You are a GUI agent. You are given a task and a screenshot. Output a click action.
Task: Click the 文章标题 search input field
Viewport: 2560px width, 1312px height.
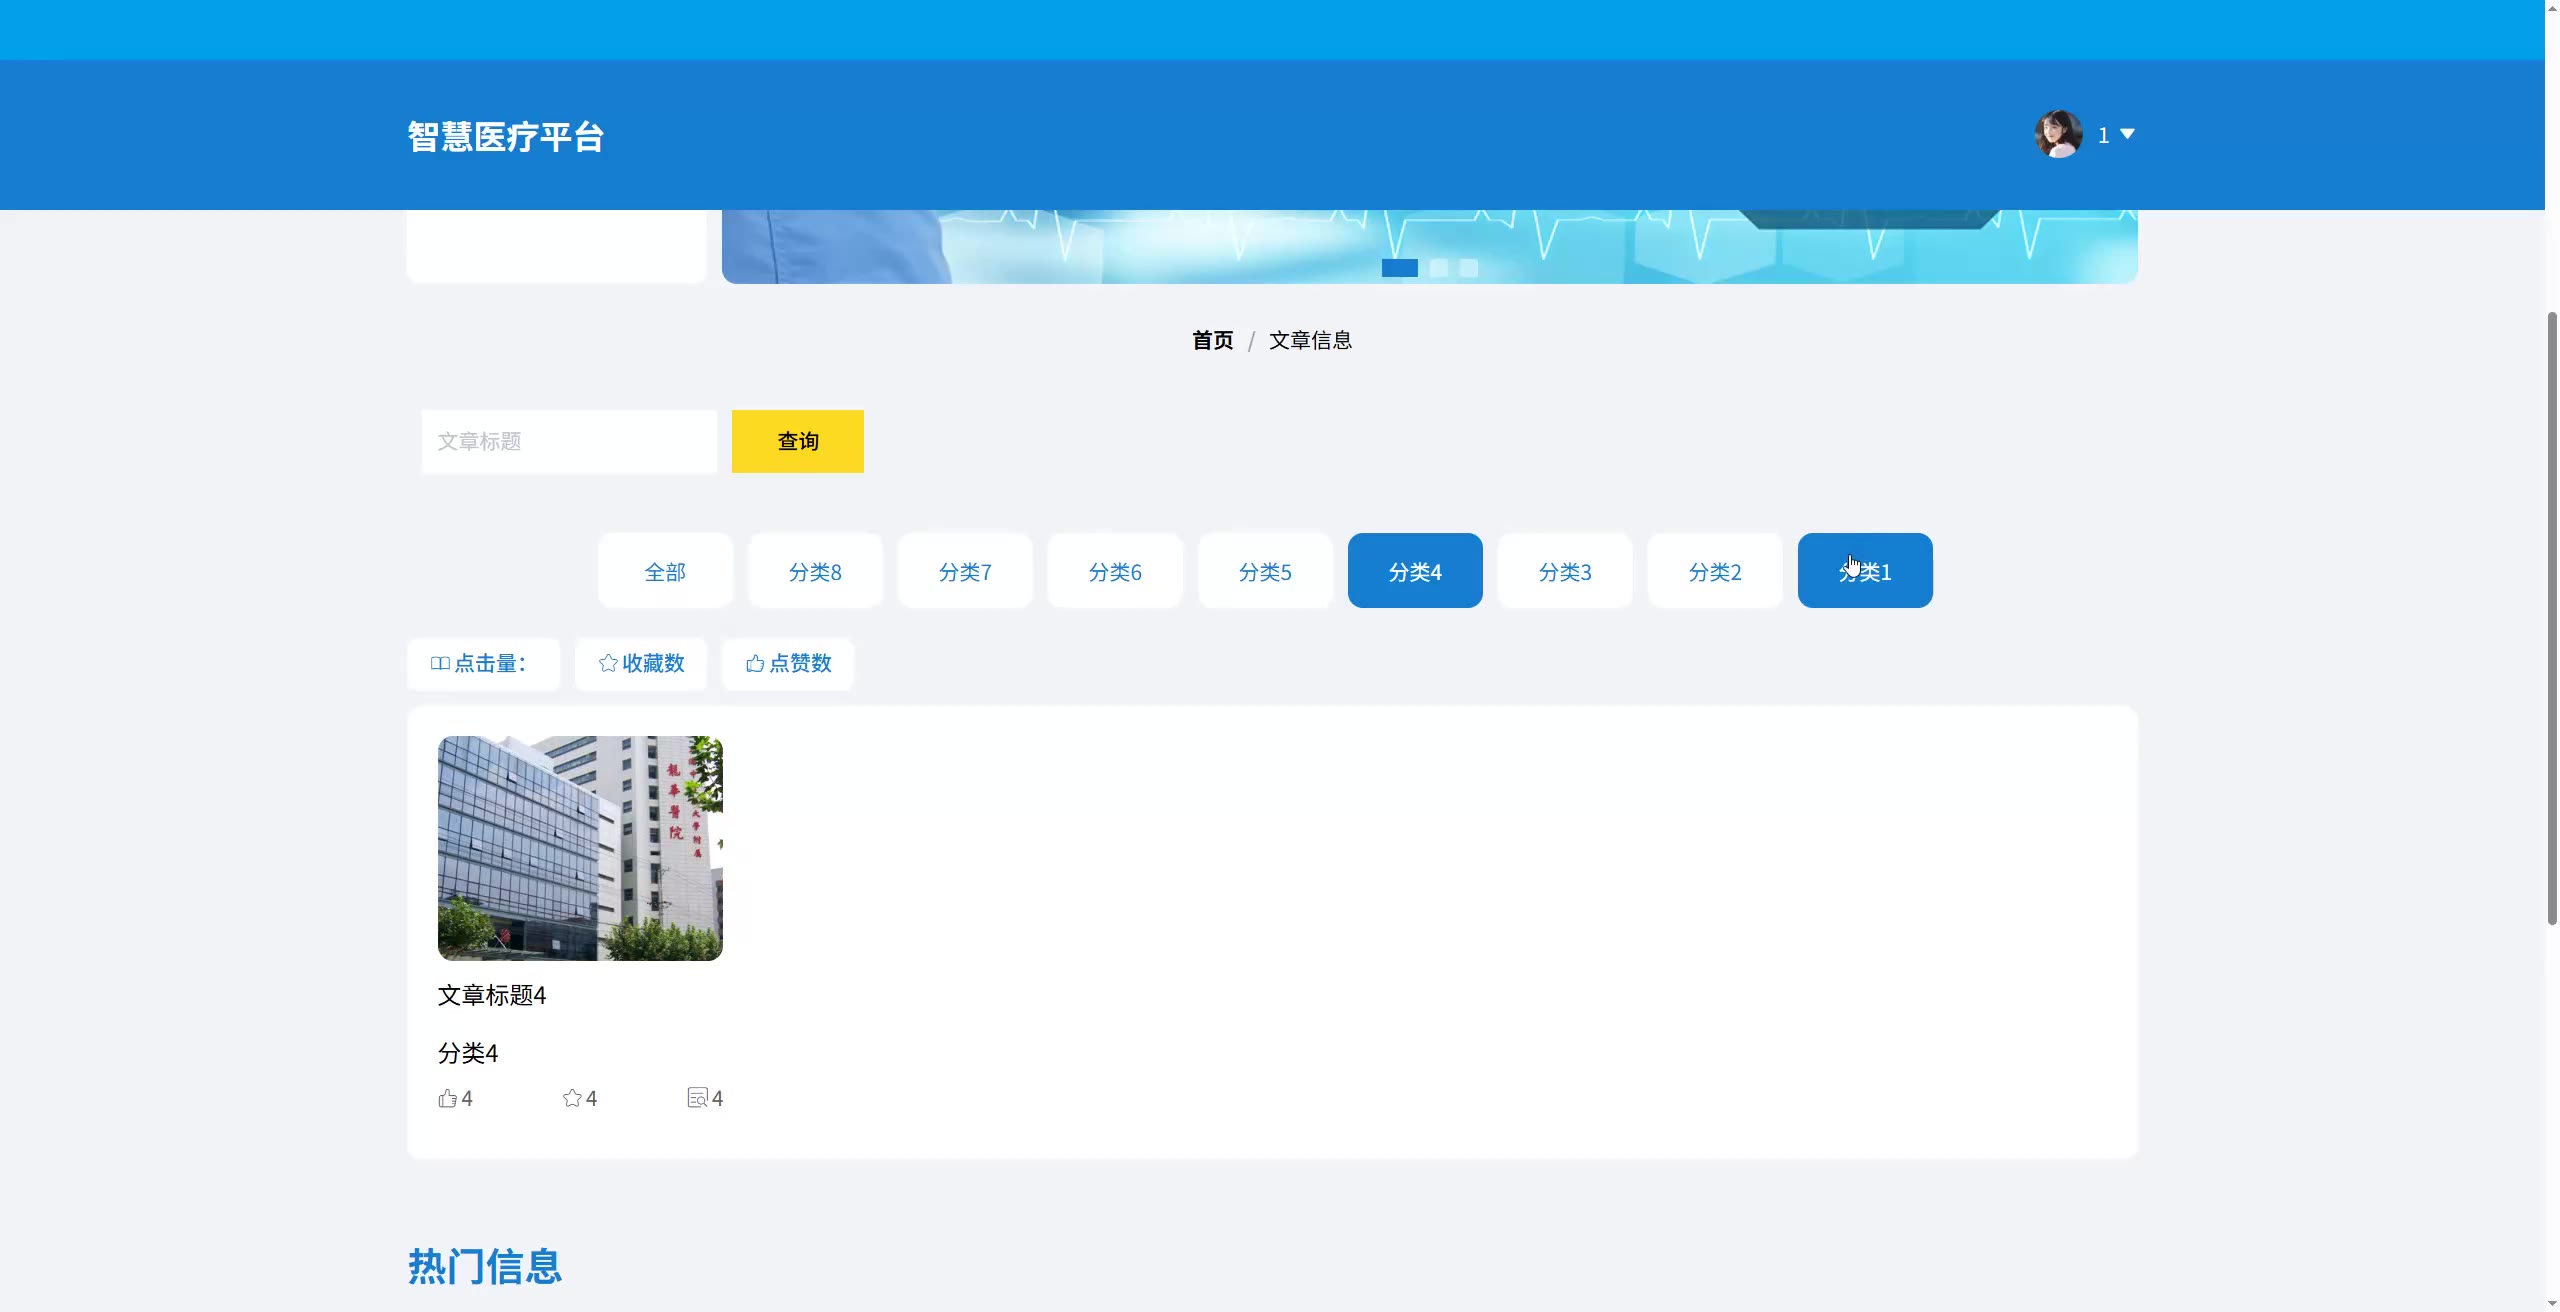(x=569, y=441)
